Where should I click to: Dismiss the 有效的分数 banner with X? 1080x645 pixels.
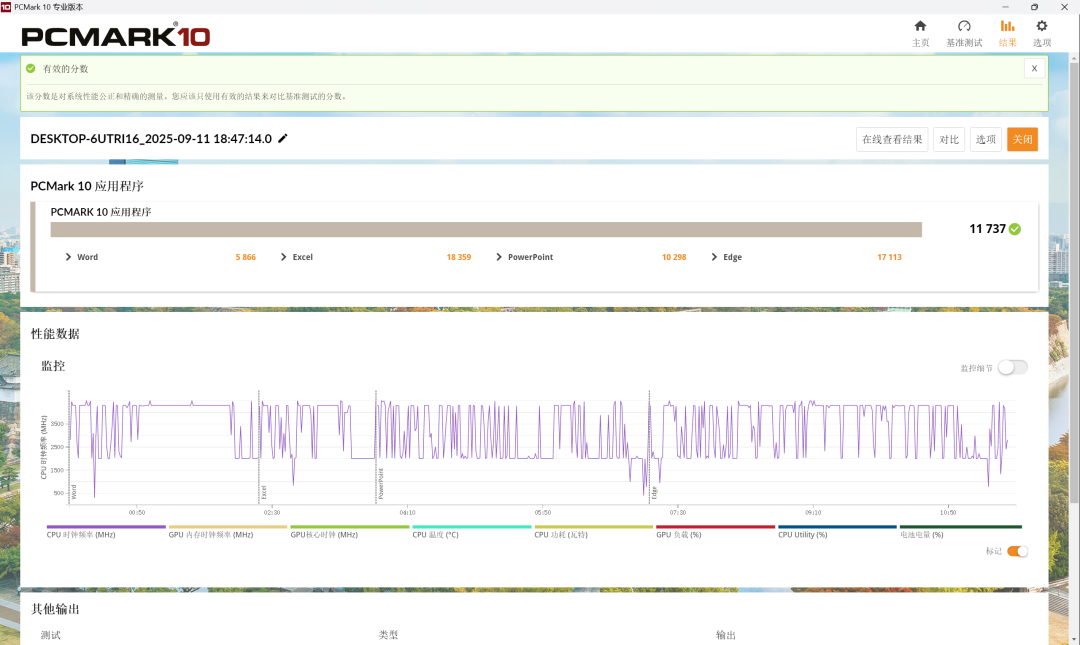(x=1034, y=68)
